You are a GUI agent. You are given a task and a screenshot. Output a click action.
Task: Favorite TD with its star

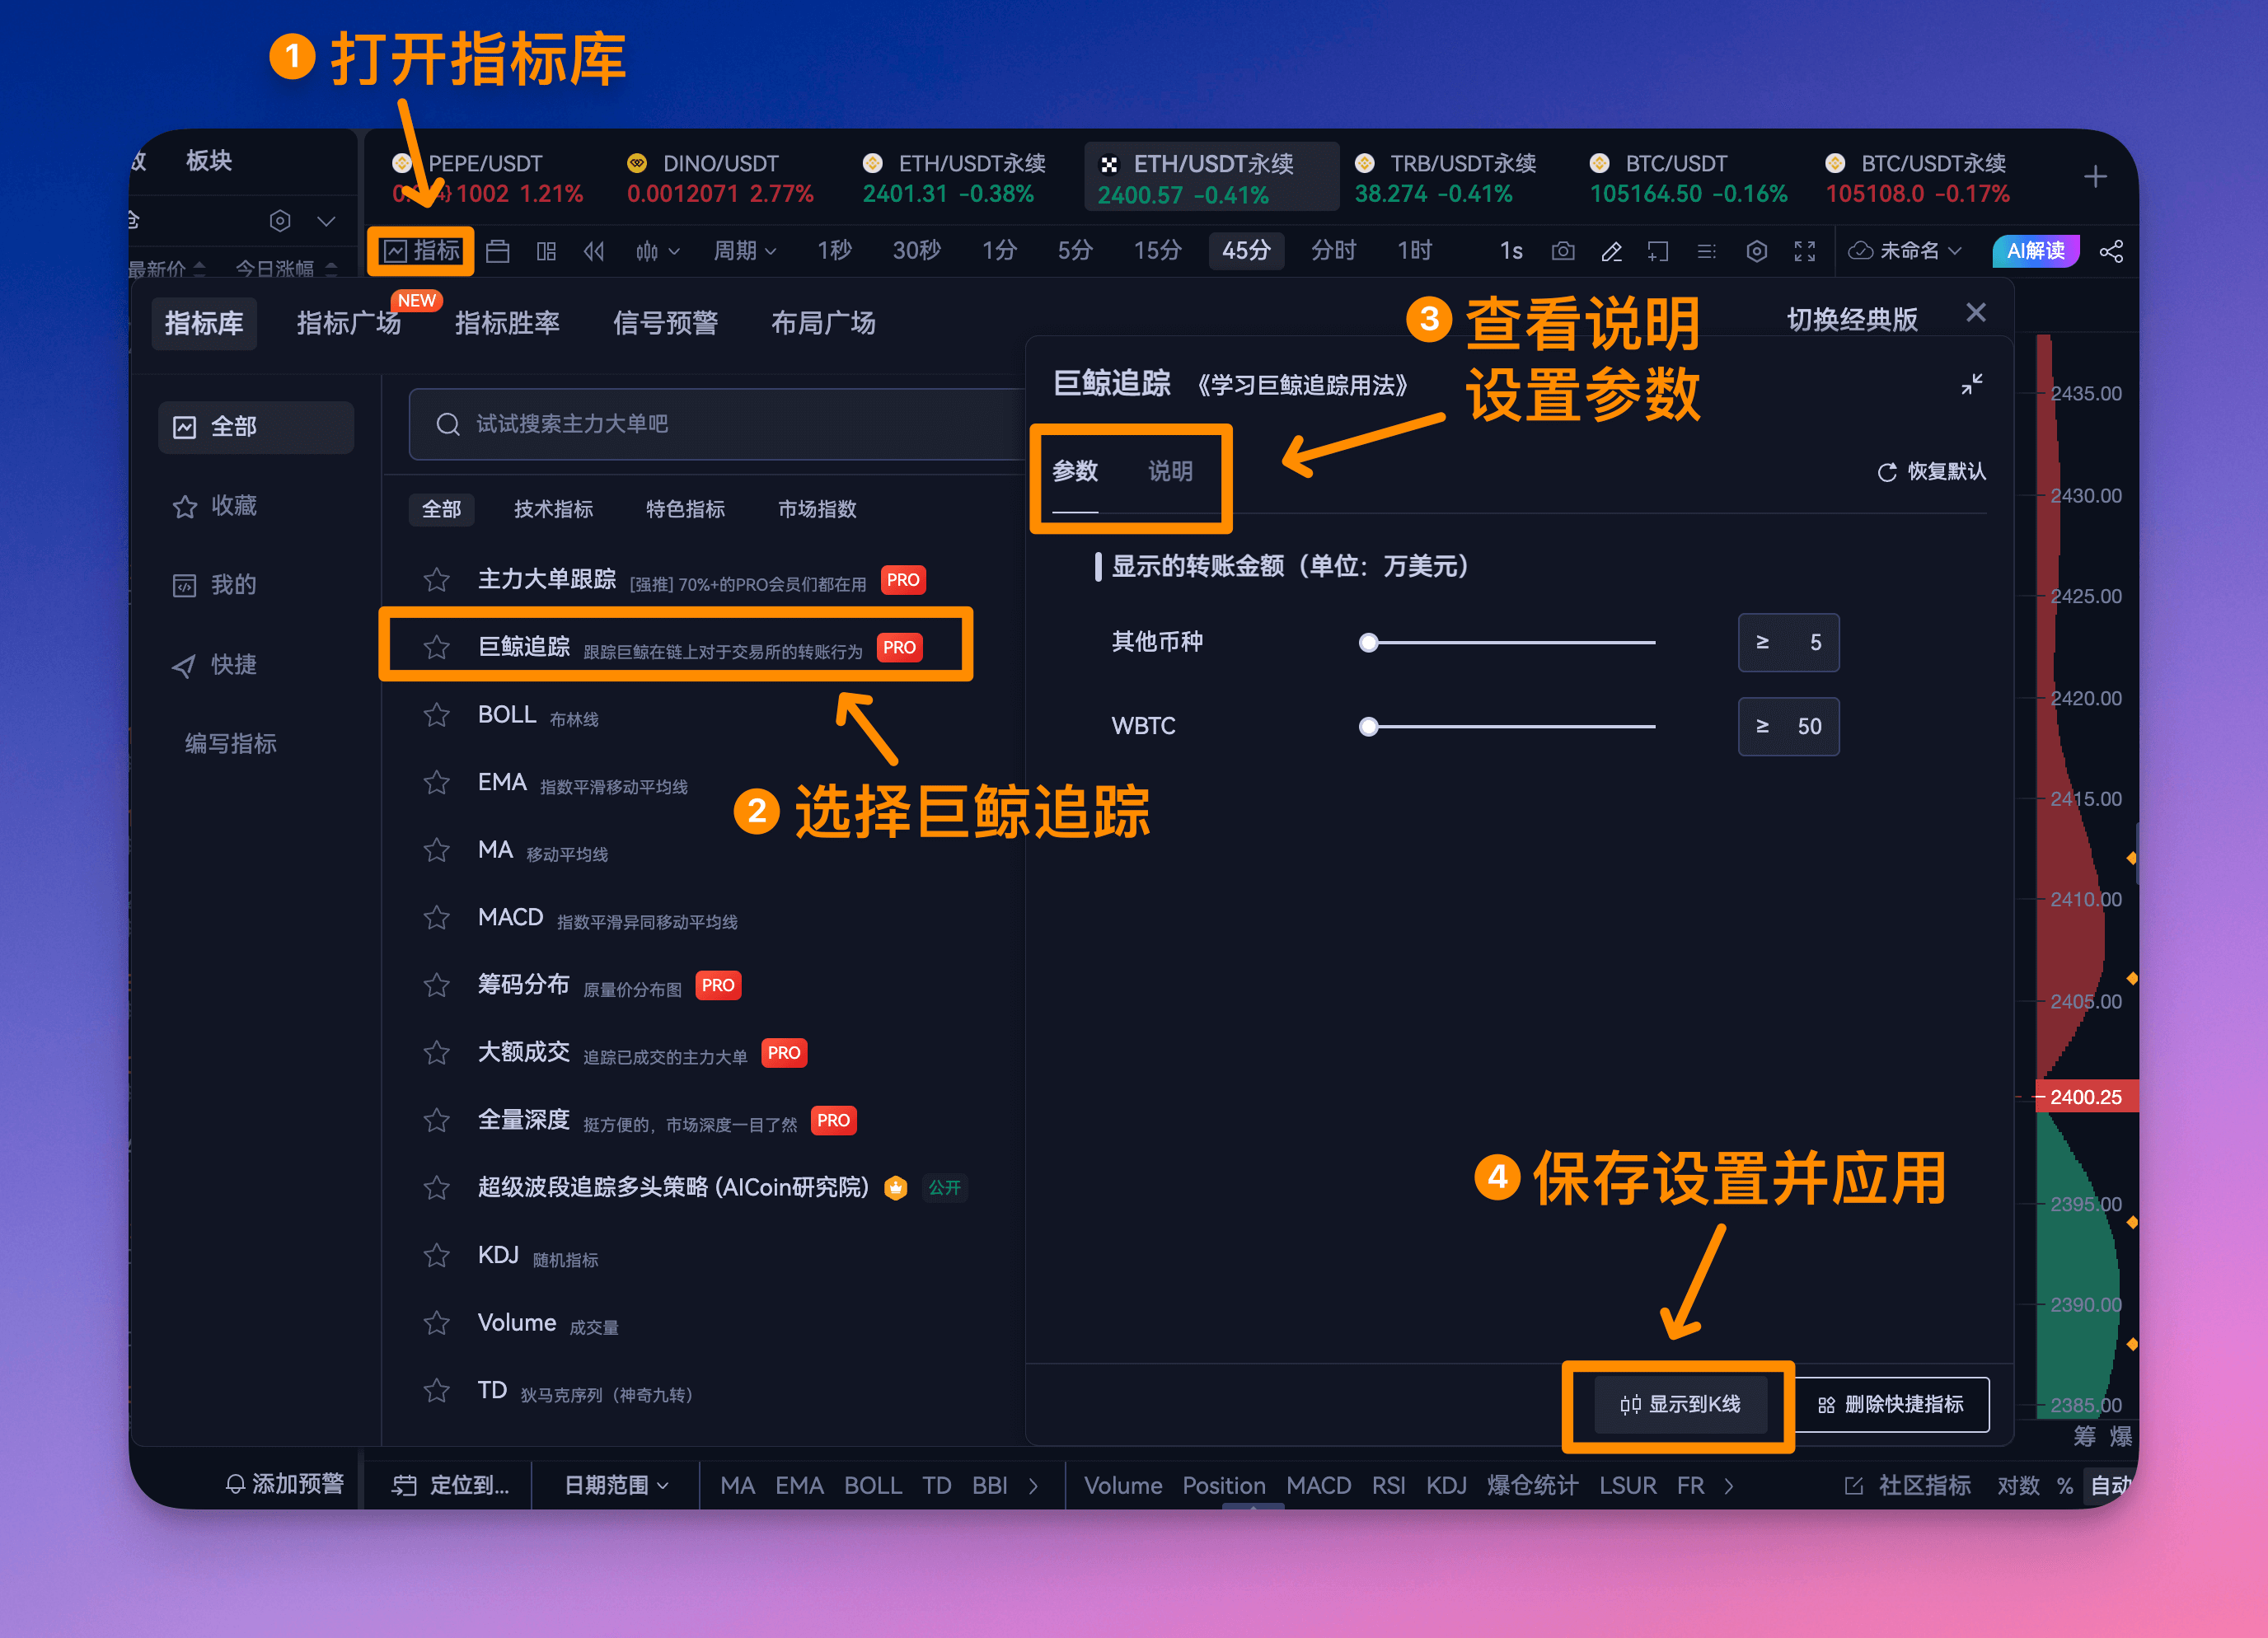pos(436,1390)
